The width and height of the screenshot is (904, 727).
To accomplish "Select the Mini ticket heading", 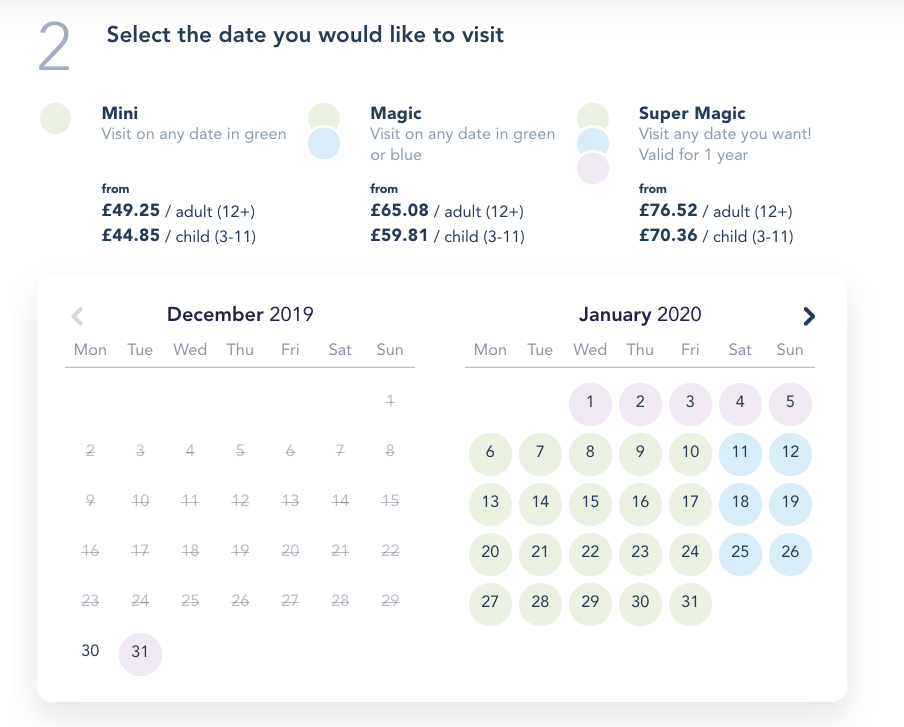I will click(x=120, y=113).
